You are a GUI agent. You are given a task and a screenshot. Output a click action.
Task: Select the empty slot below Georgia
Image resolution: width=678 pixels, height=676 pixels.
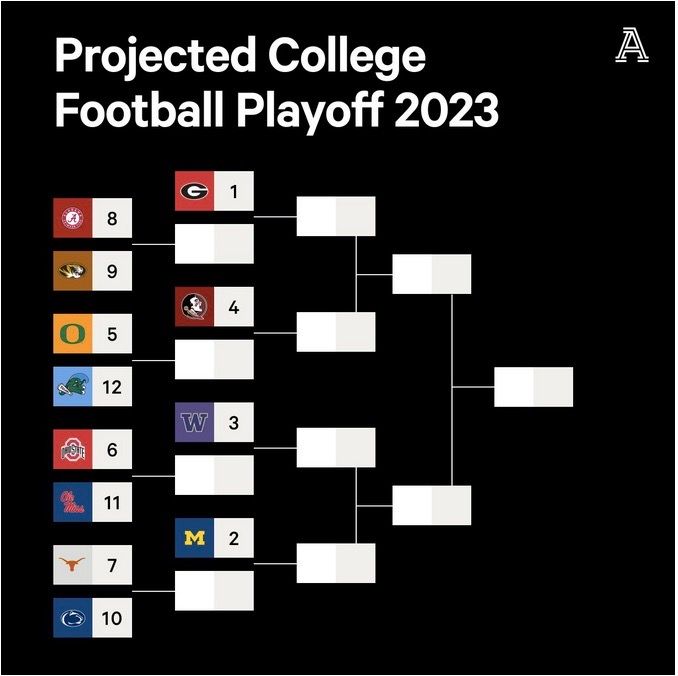click(x=214, y=244)
